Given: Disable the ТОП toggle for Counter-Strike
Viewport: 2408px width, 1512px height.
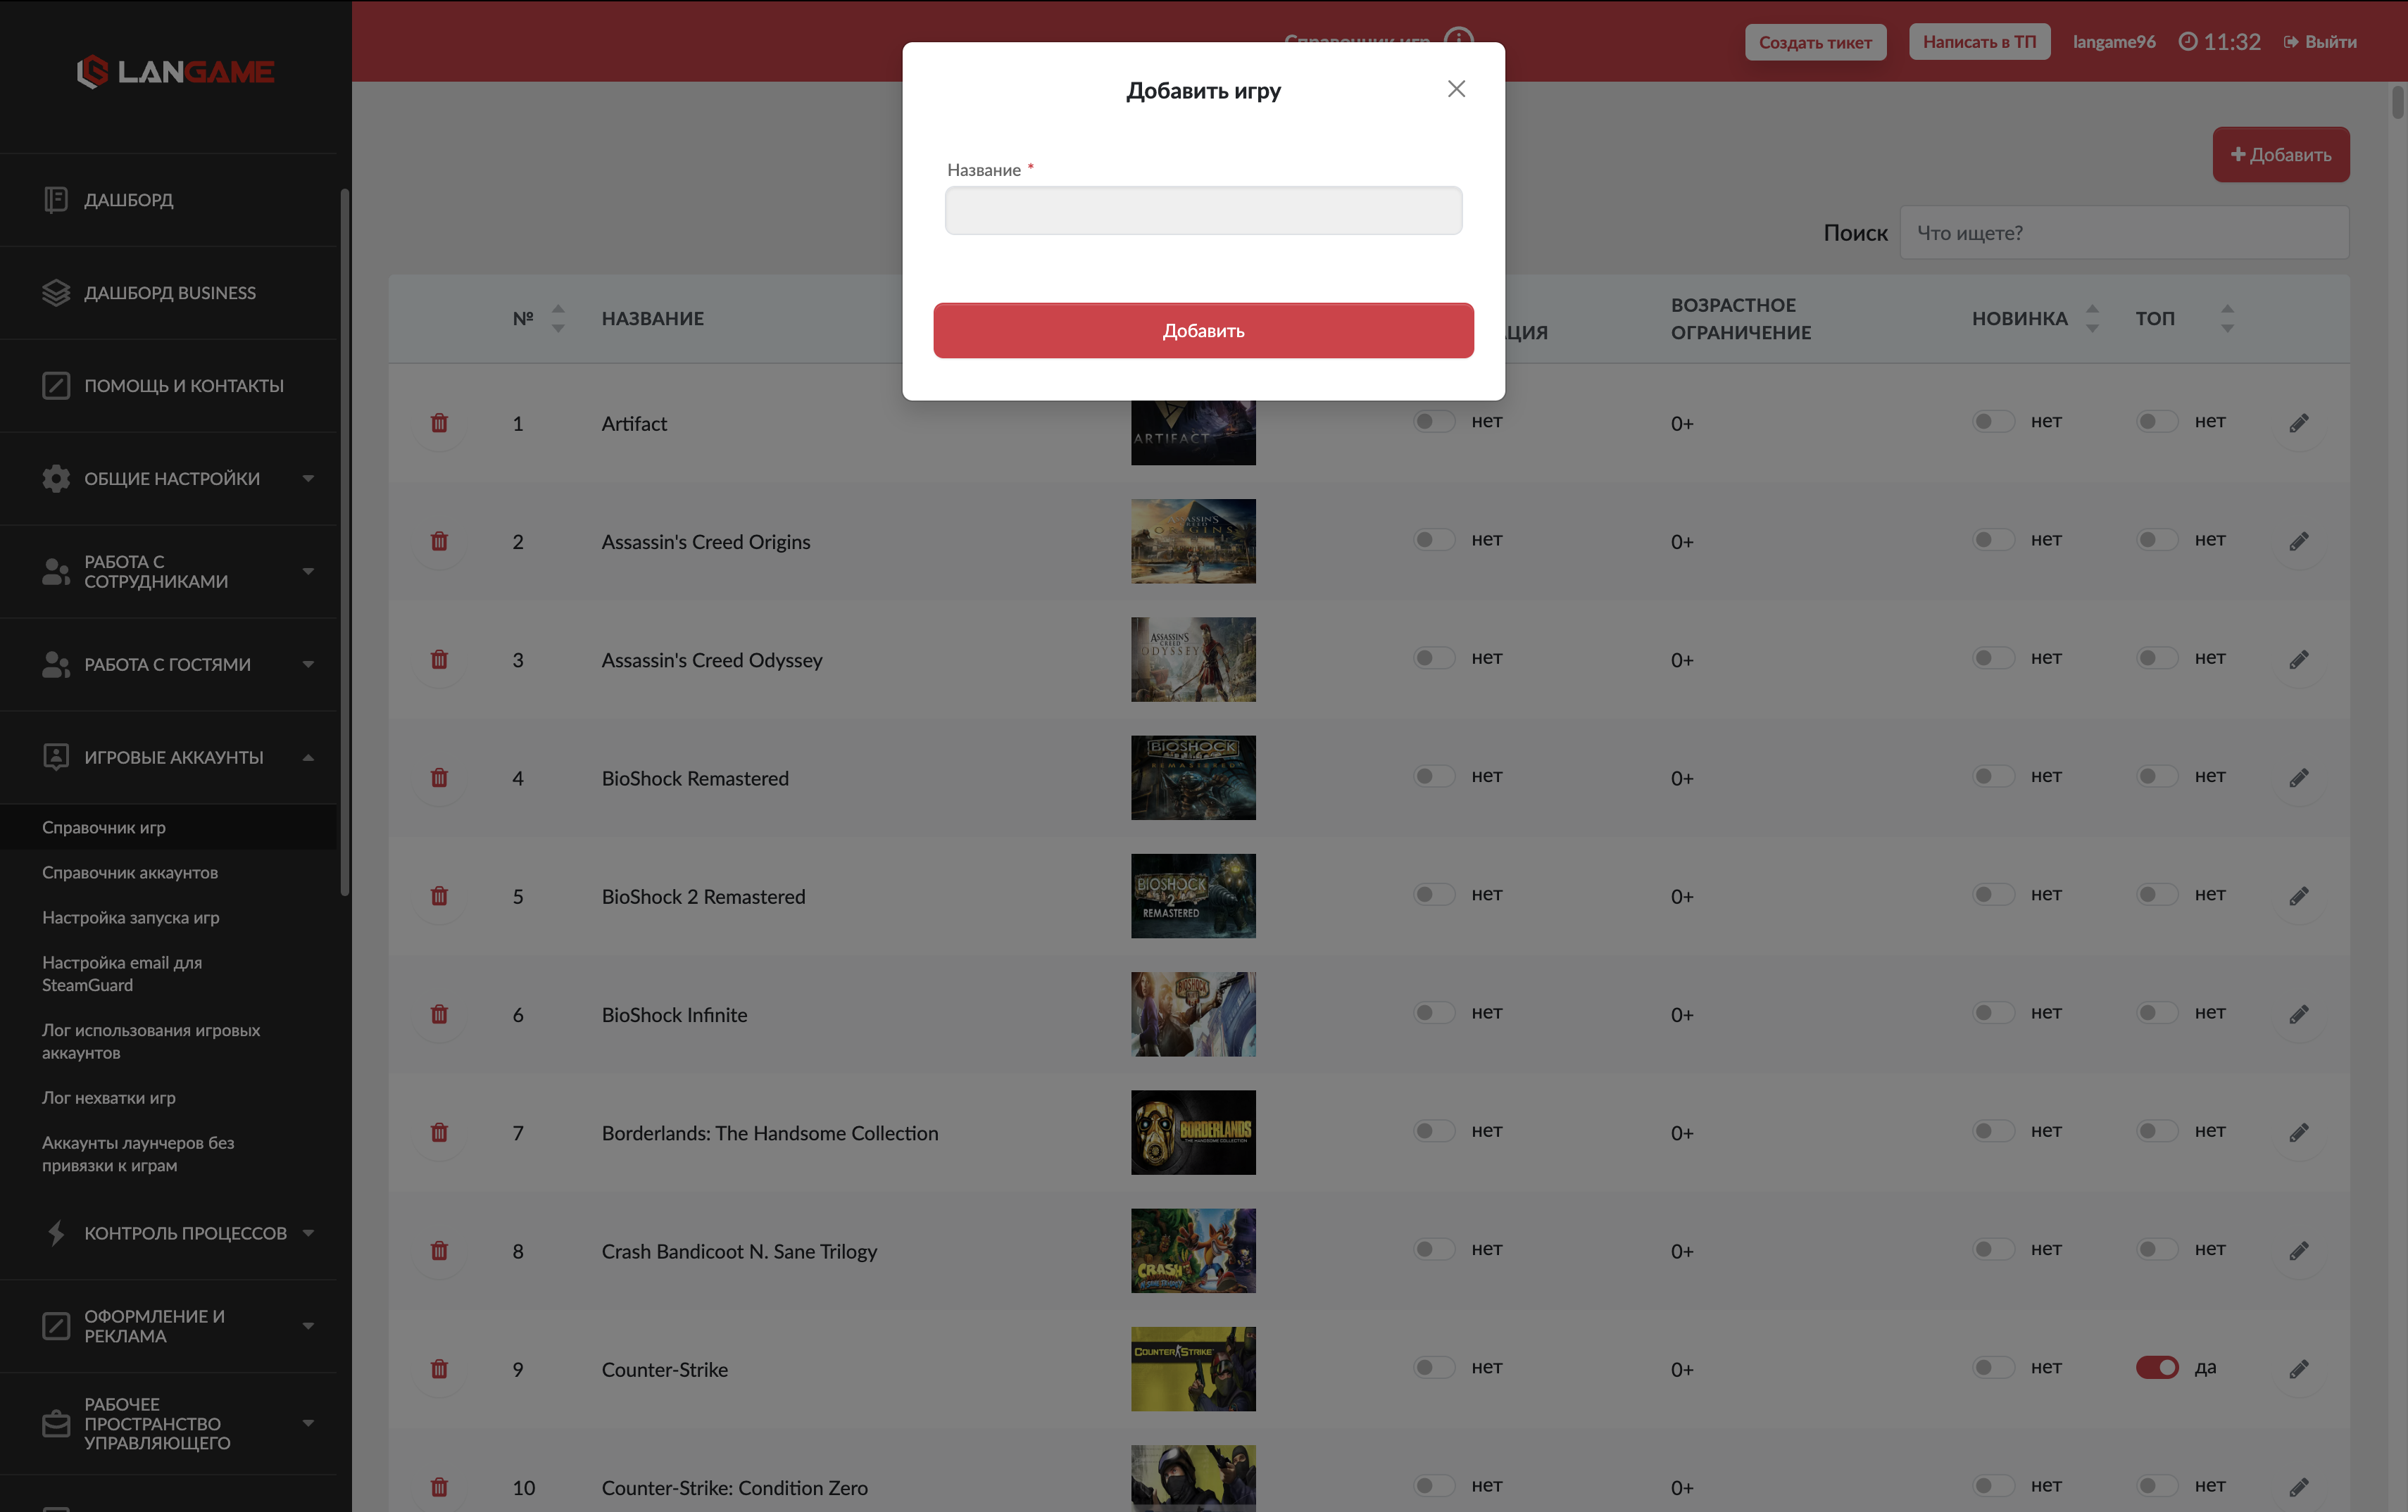Looking at the screenshot, I should pos(2157,1367).
